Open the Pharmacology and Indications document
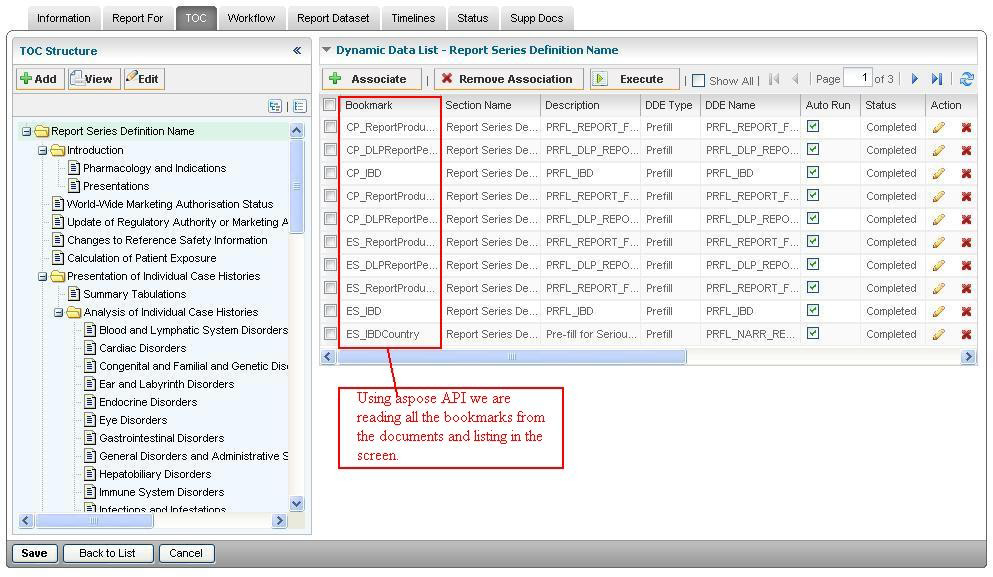993x577 pixels. point(155,168)
